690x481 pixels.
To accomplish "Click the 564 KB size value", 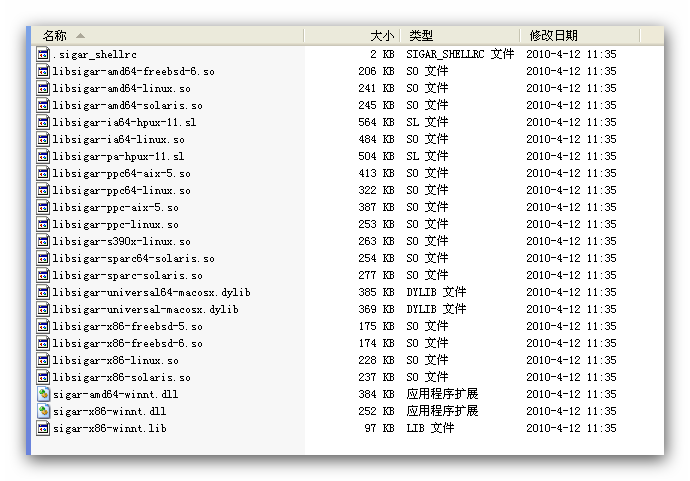I will coord(376,122).
